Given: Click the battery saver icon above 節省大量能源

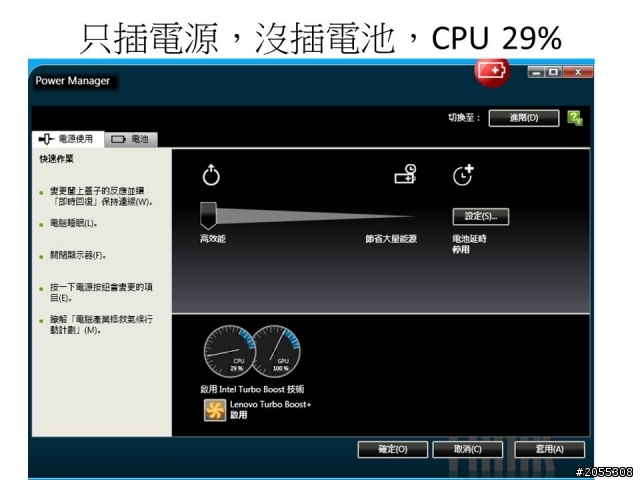Looking at the screenshot, I should (405, 174).
